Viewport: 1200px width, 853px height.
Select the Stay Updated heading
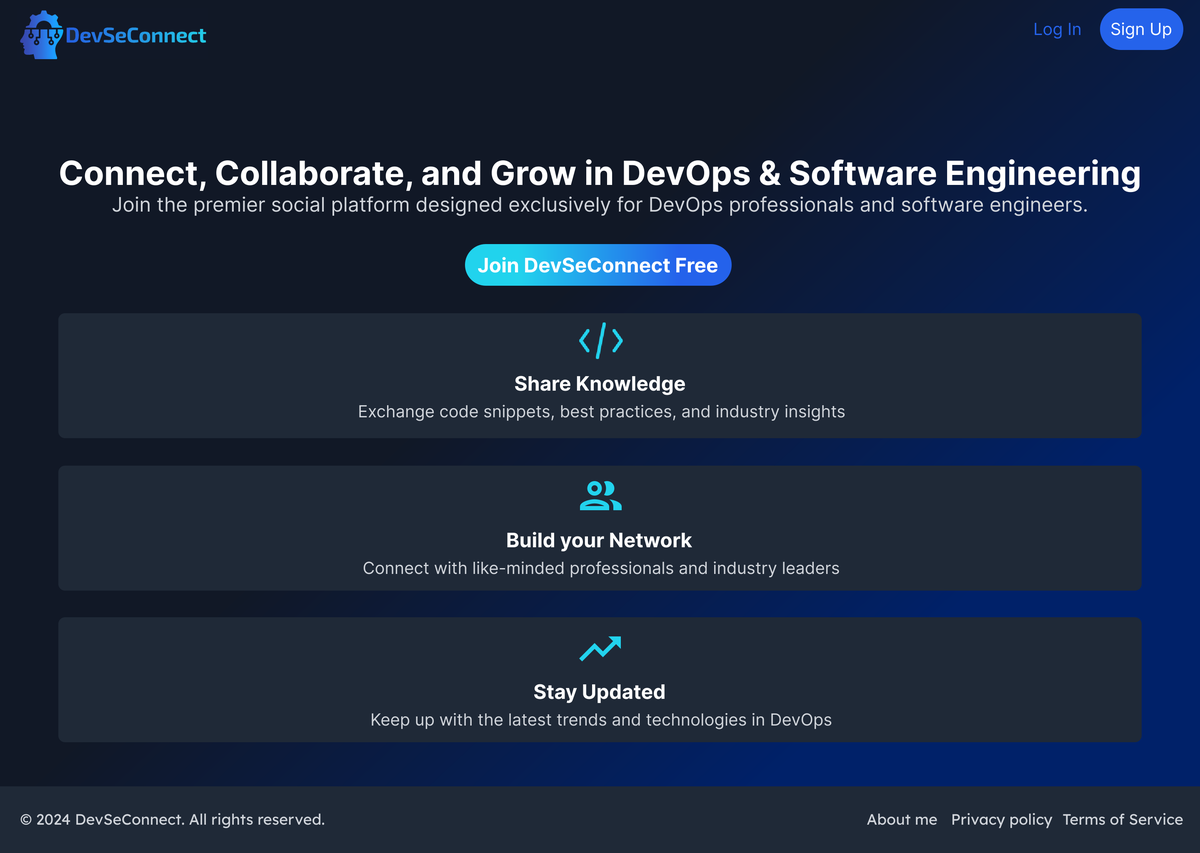click(x=599, y=692)
